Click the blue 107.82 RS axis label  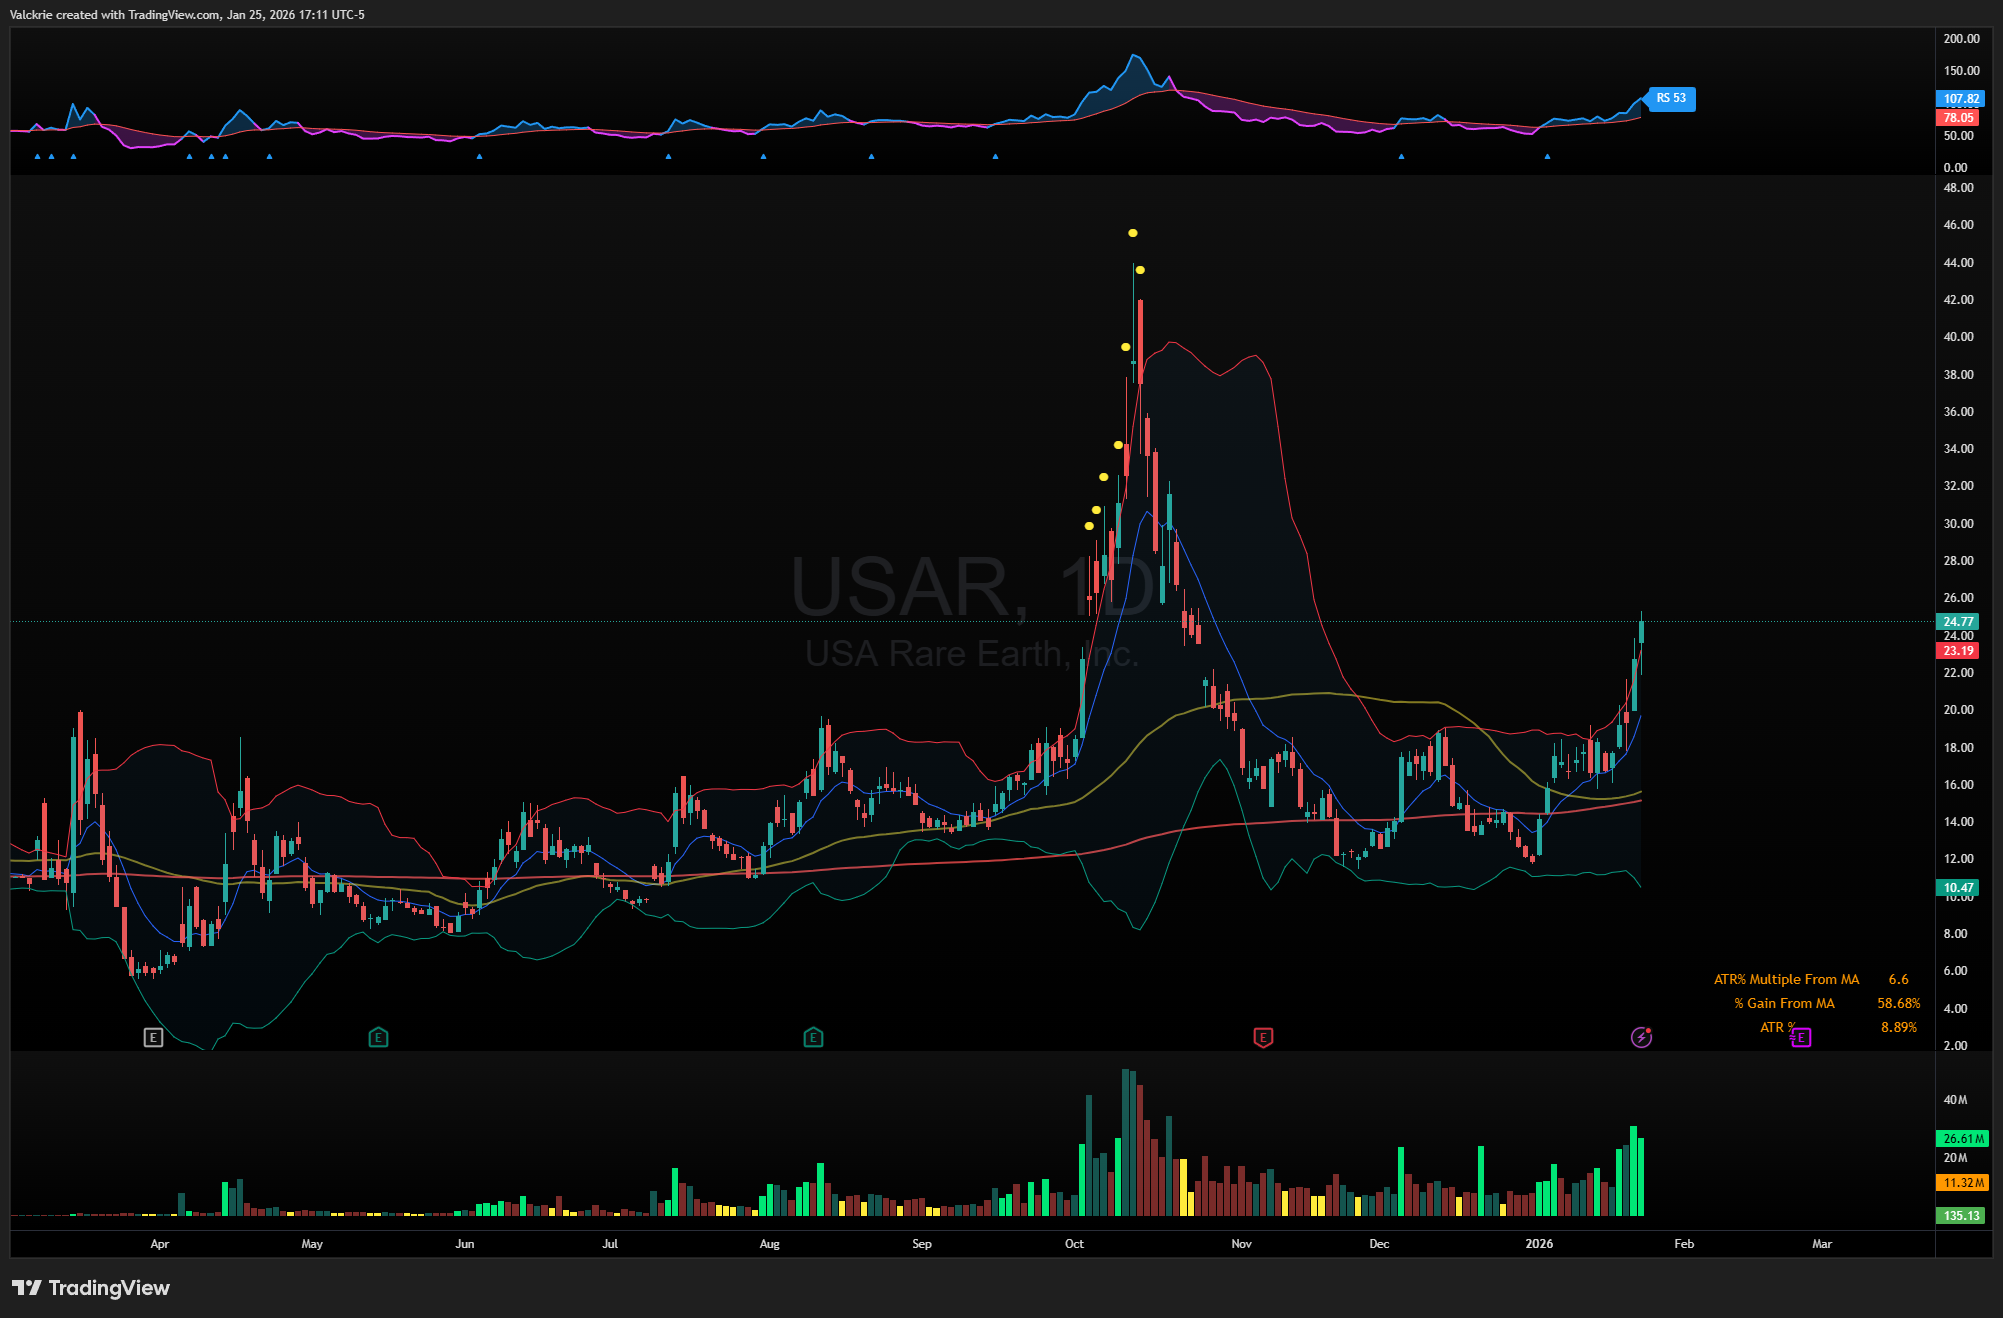(x=1960, y=99)
